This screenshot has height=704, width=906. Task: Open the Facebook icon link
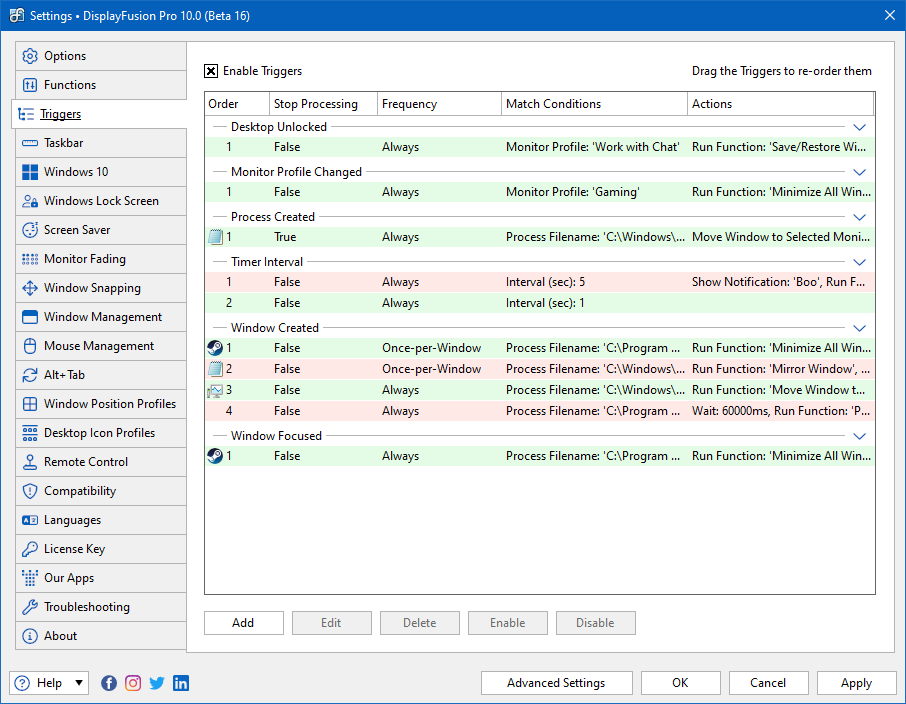pos(109,683)
